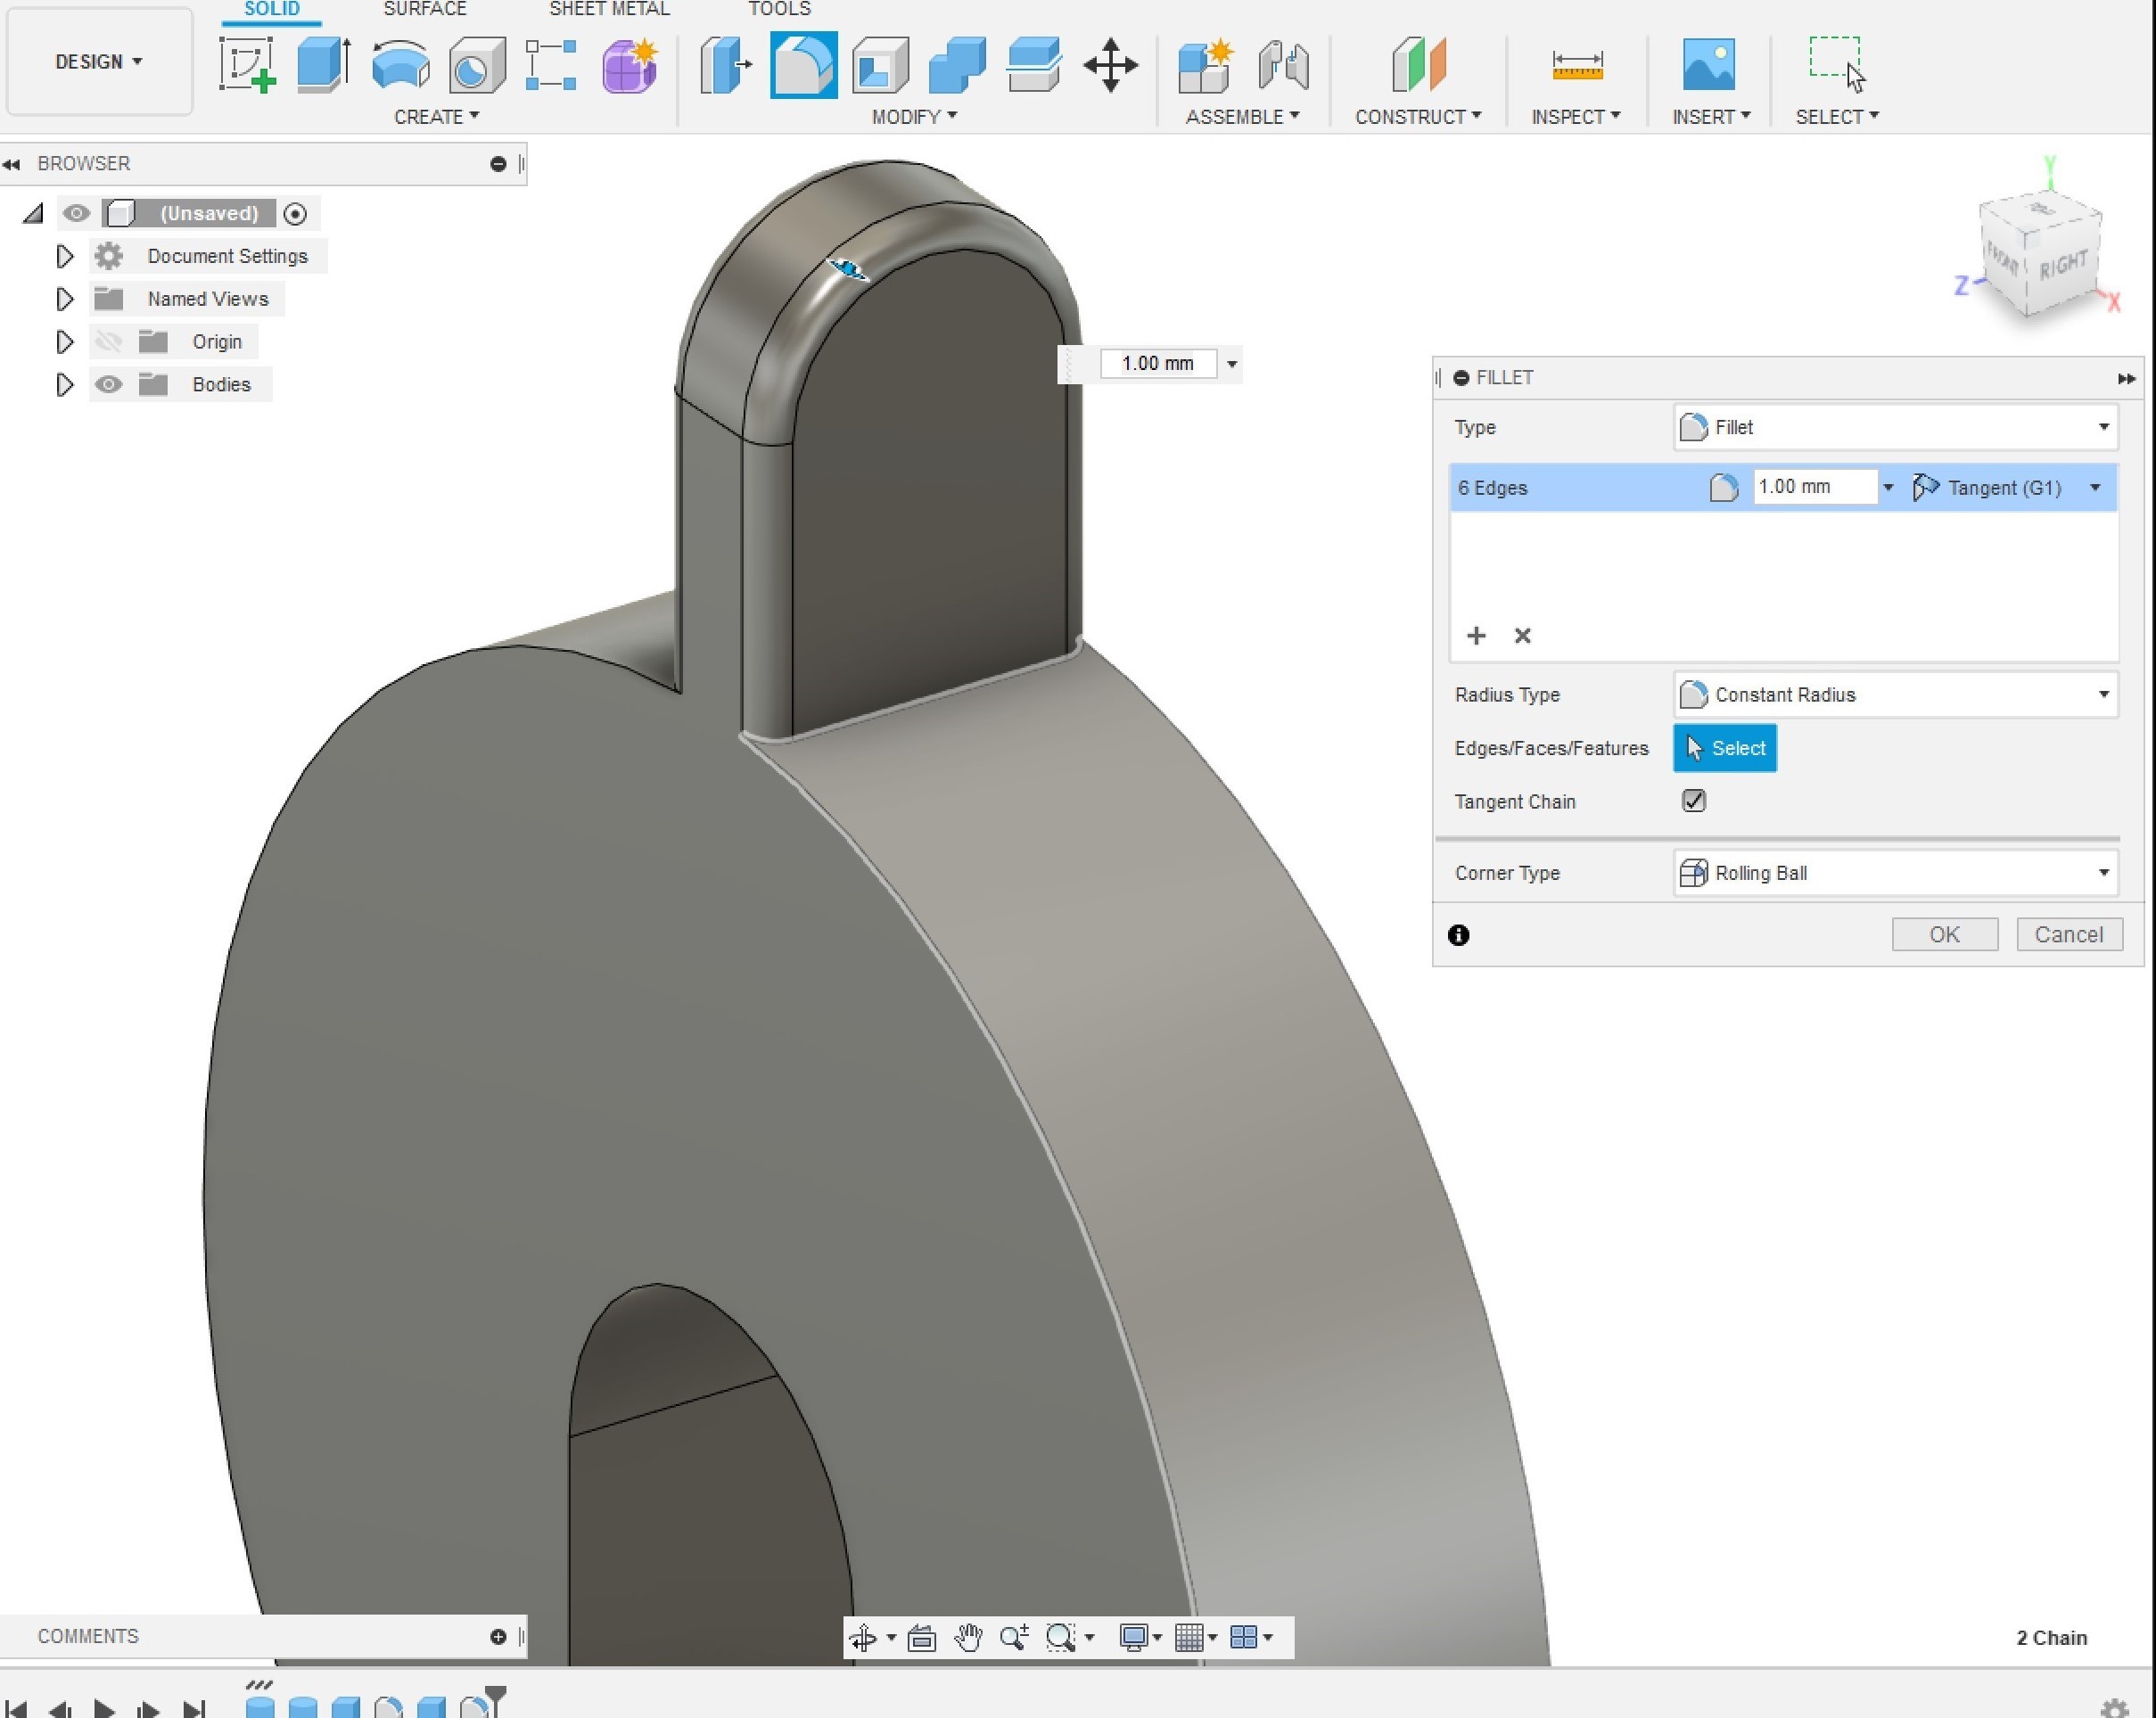Click the Look At icon
Viewport: 2156px width, 1718px height.
point(921,1637)
